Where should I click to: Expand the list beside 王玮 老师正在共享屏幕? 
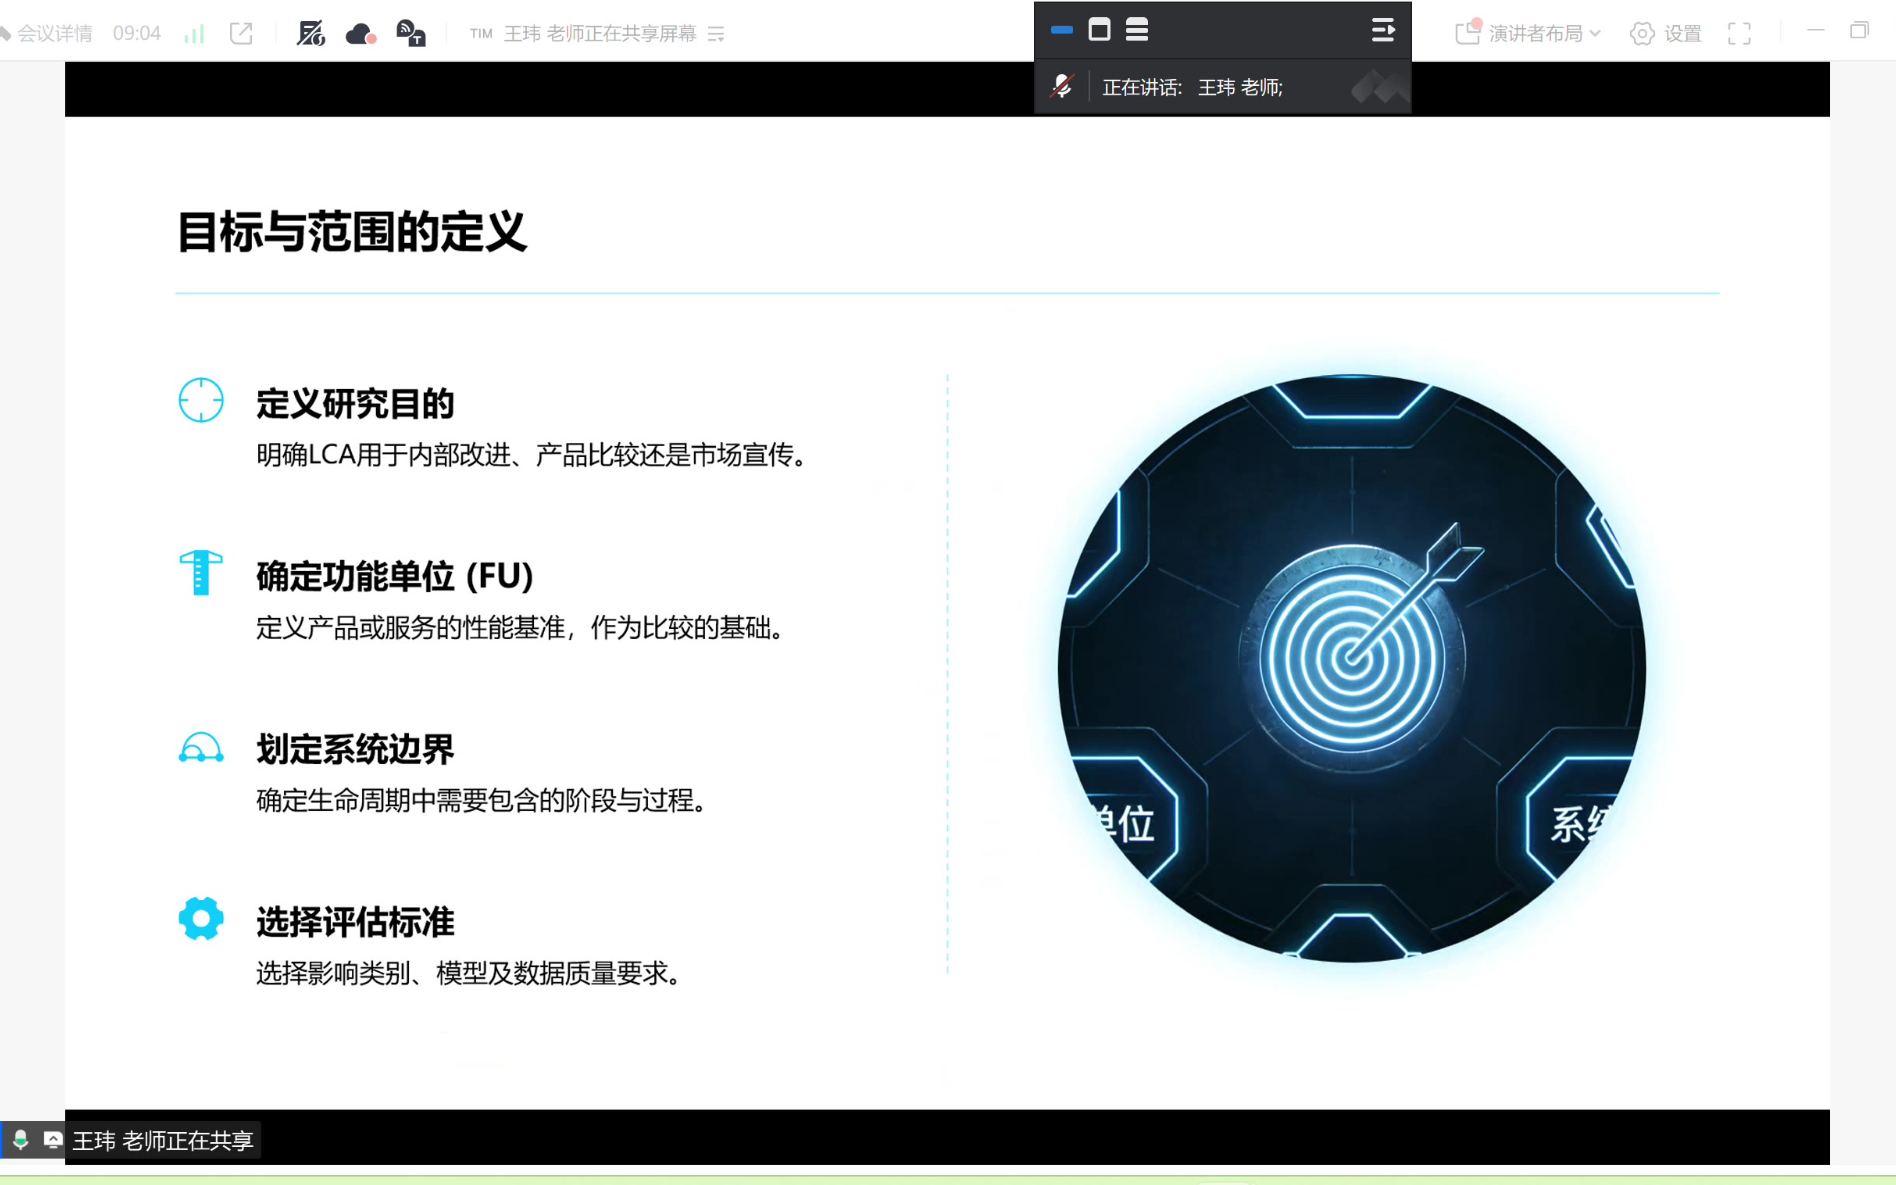pos(716,34)
